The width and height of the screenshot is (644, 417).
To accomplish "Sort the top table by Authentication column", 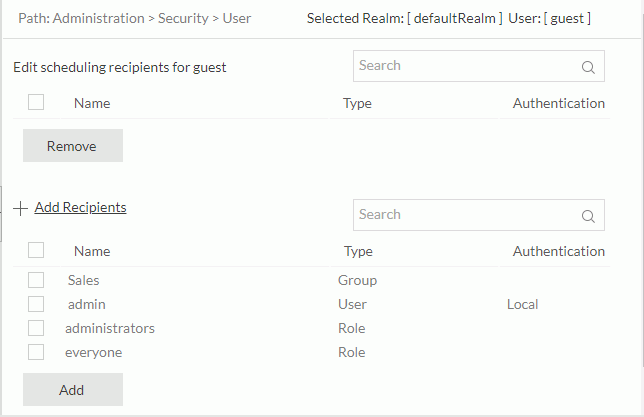I will pyautogui.click(x=558, y=103).
